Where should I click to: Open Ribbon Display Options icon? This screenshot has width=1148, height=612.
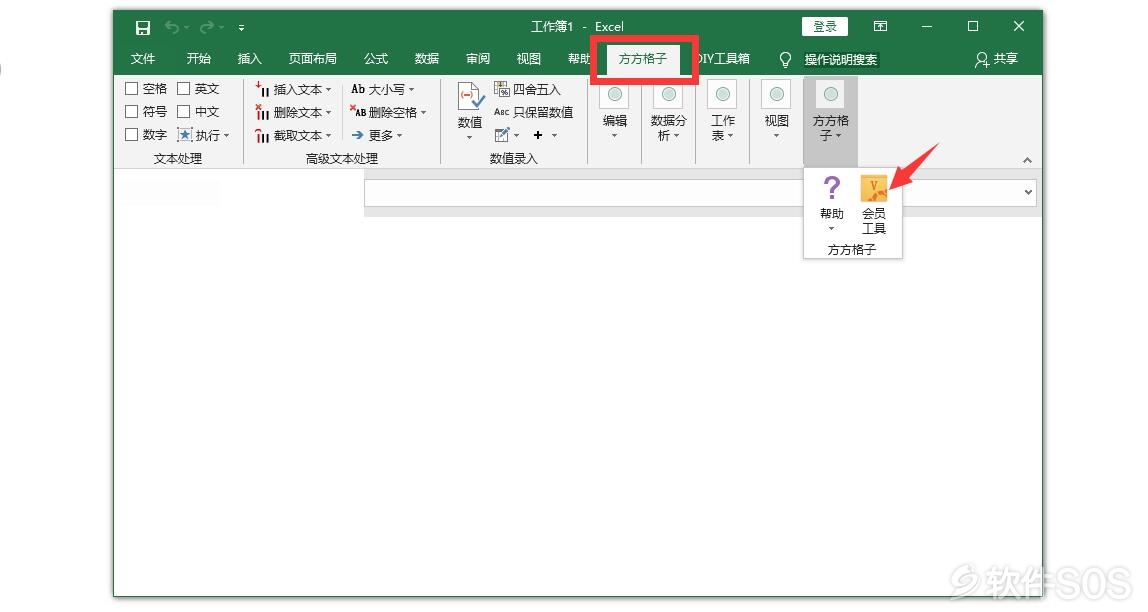click(x=881, y=26)
